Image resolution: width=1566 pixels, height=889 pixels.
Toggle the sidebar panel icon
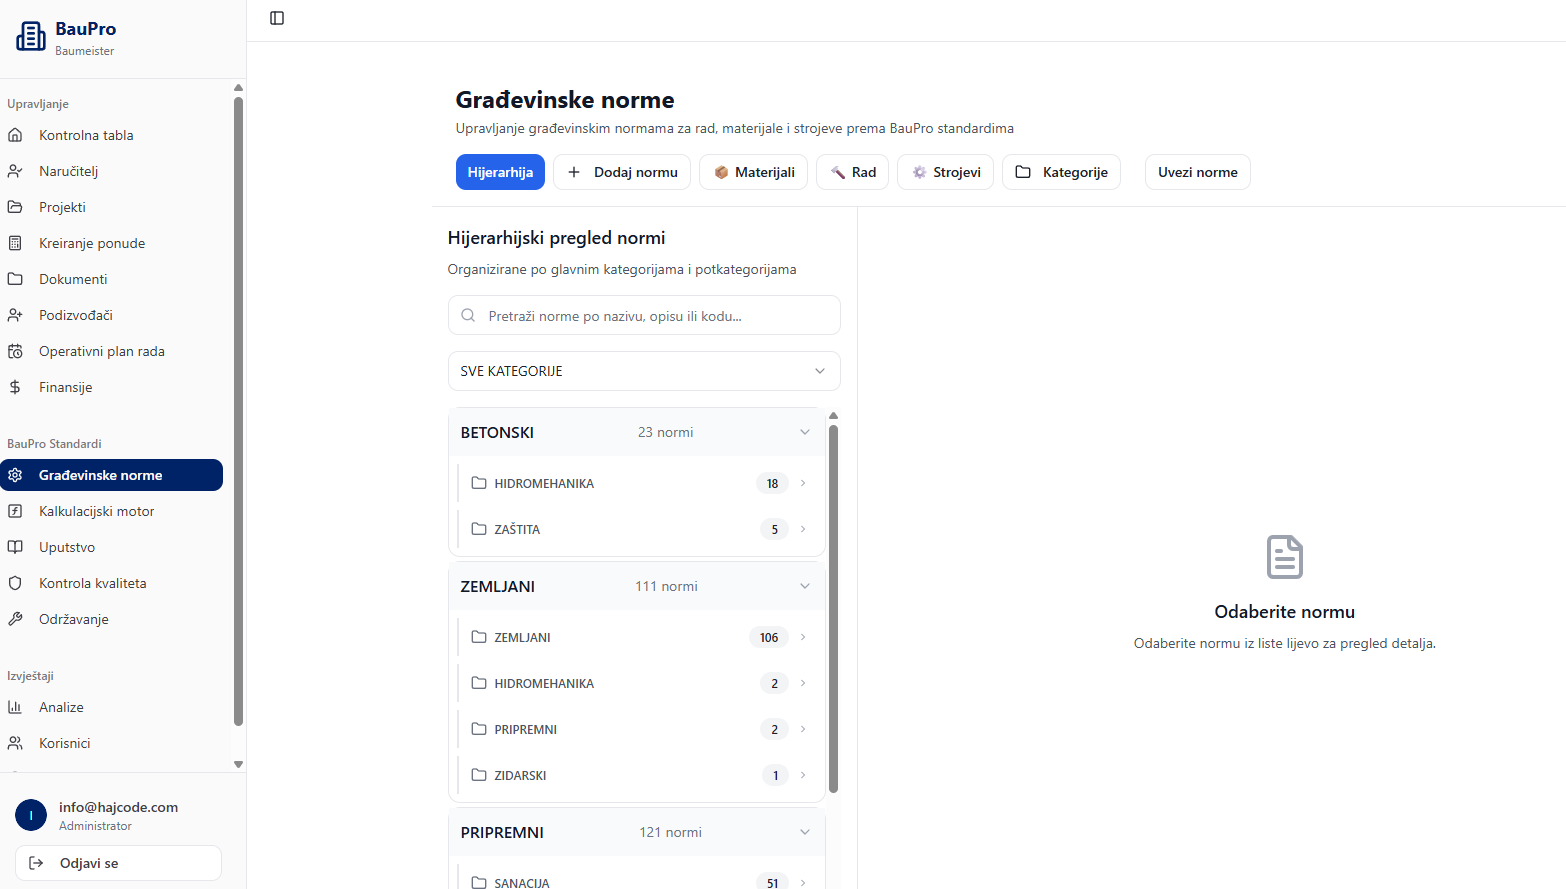(x=277, y=18)
